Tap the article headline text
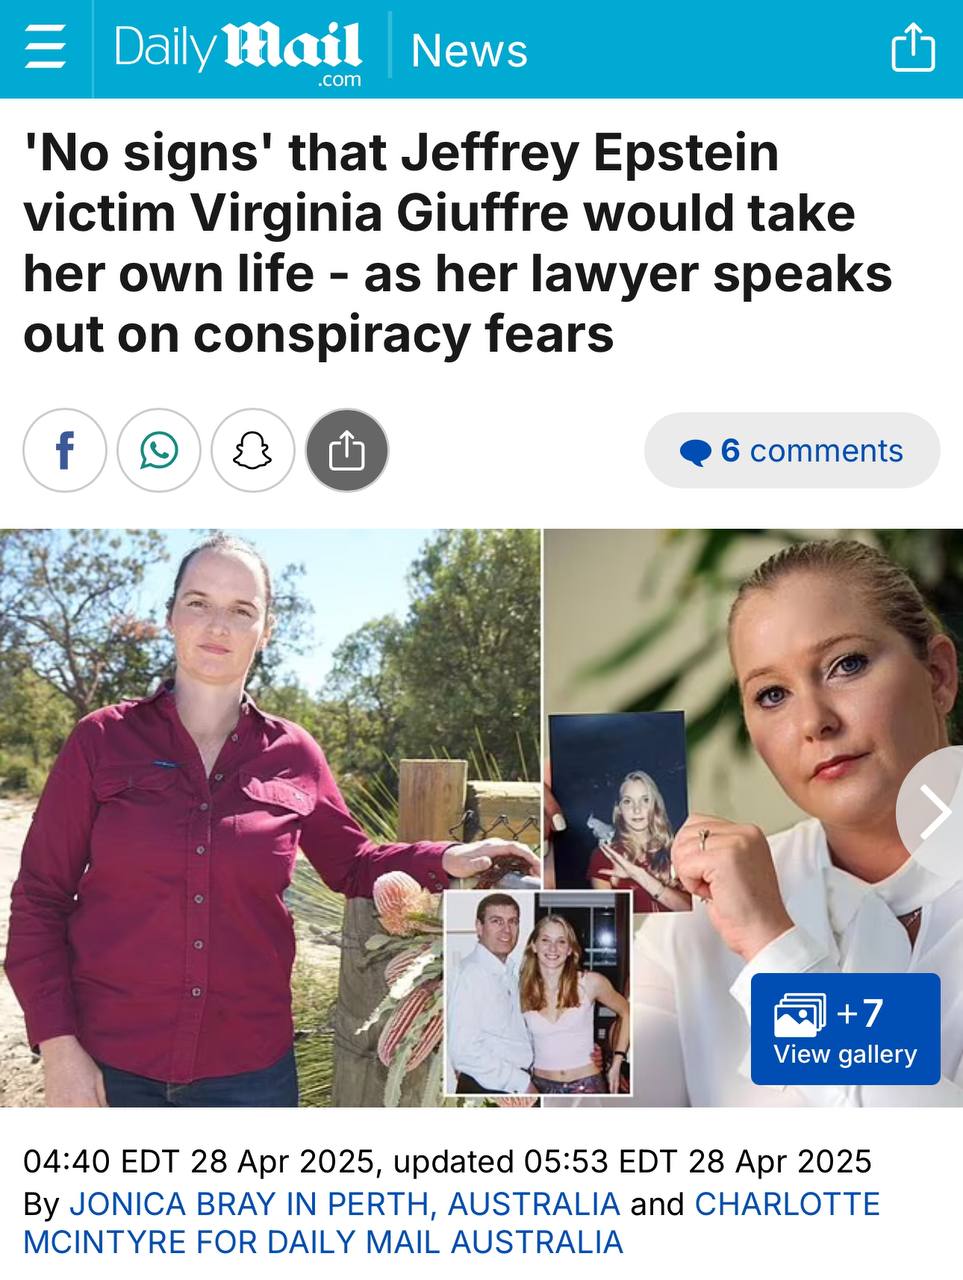The height and width of the screenshot is (1280, 963). [458, 244]
